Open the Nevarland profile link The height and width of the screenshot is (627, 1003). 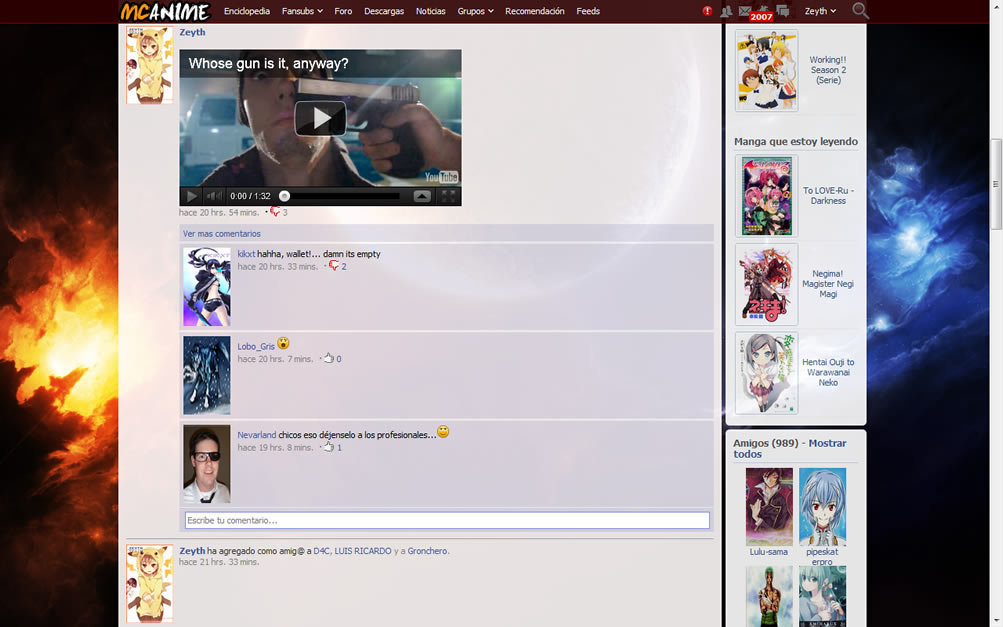click(x=257, y=435)
